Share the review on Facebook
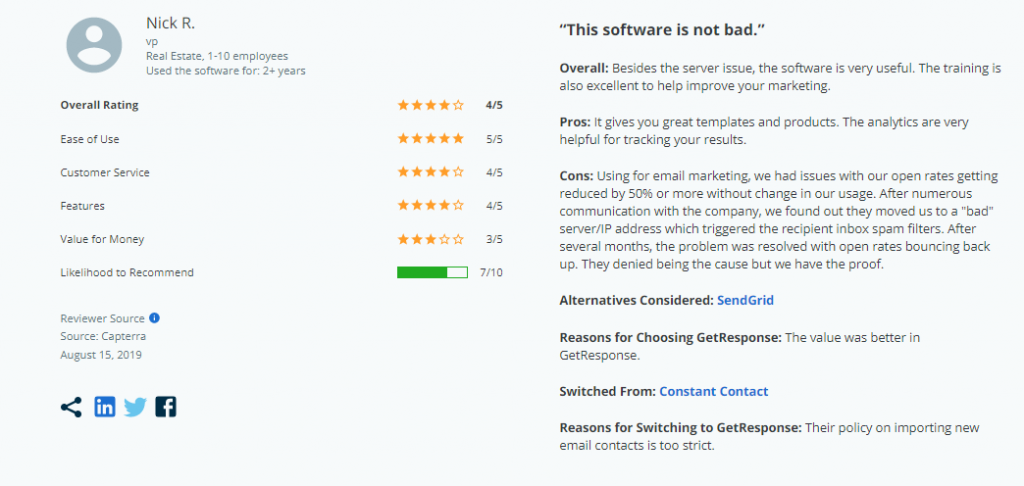This screenshot has width=1024, height=486. click(166, 407)
